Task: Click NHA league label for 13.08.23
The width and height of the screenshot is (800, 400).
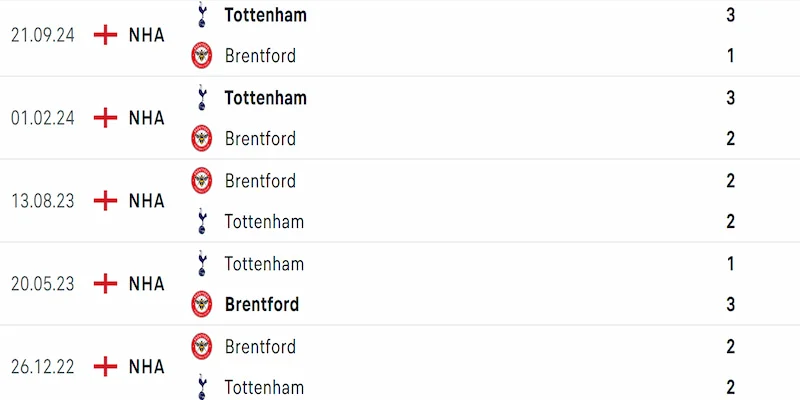Action: (x=147, y=201)
